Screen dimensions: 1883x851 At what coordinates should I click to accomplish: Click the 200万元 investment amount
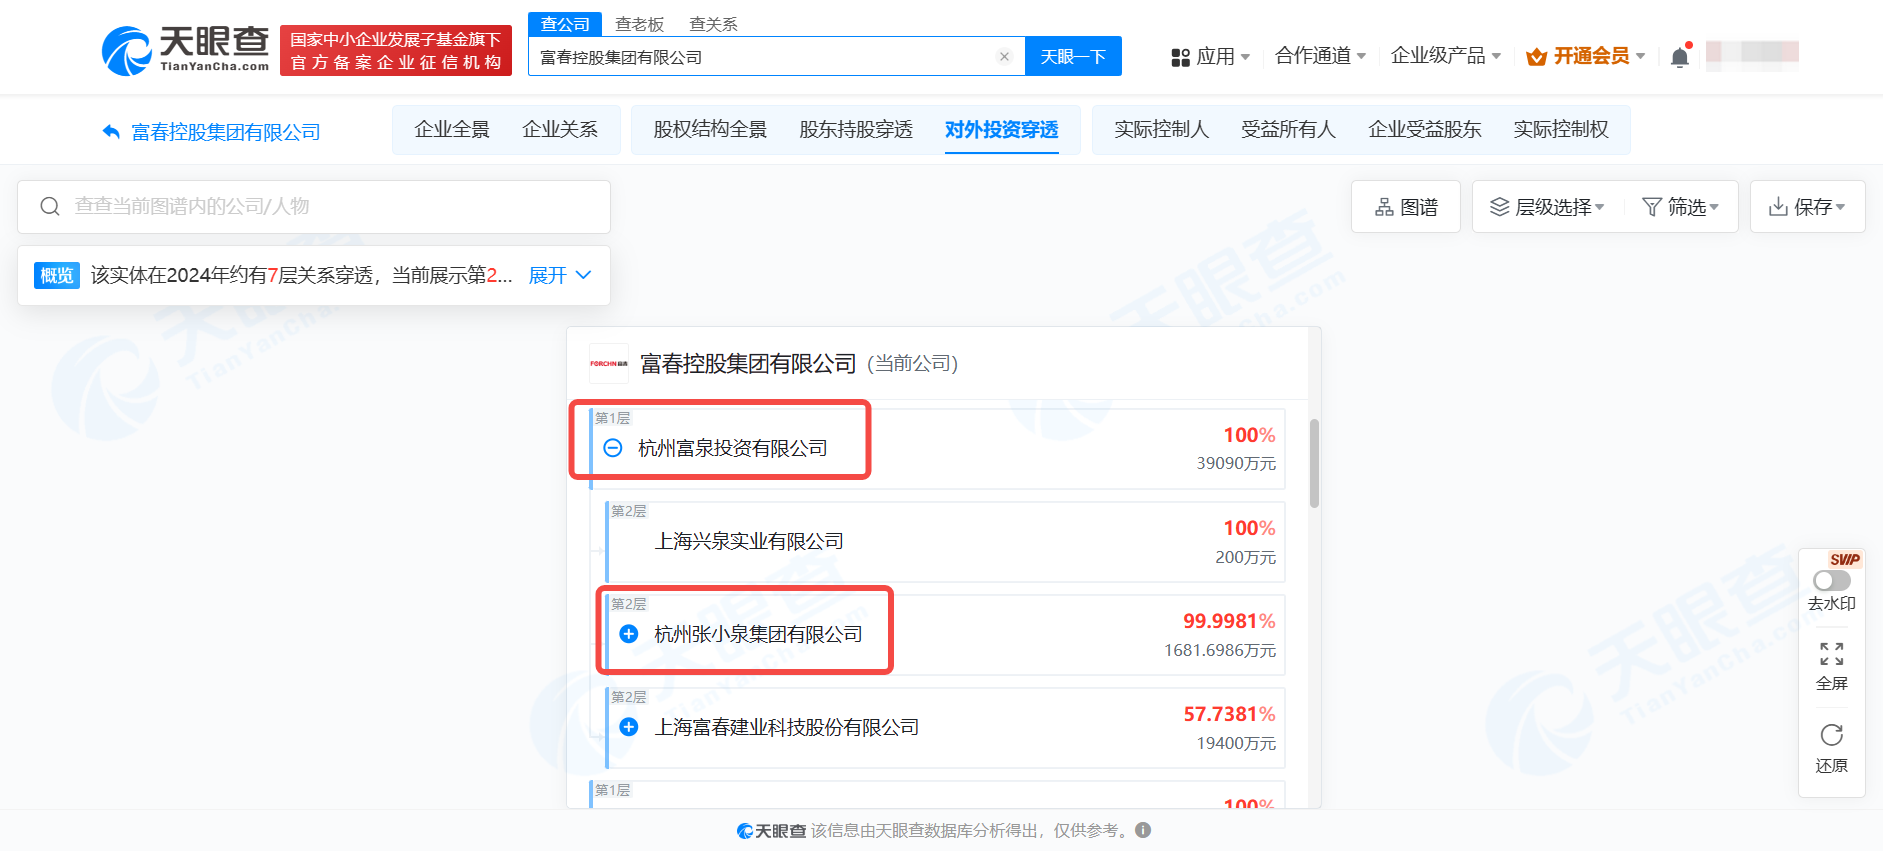1246,558
